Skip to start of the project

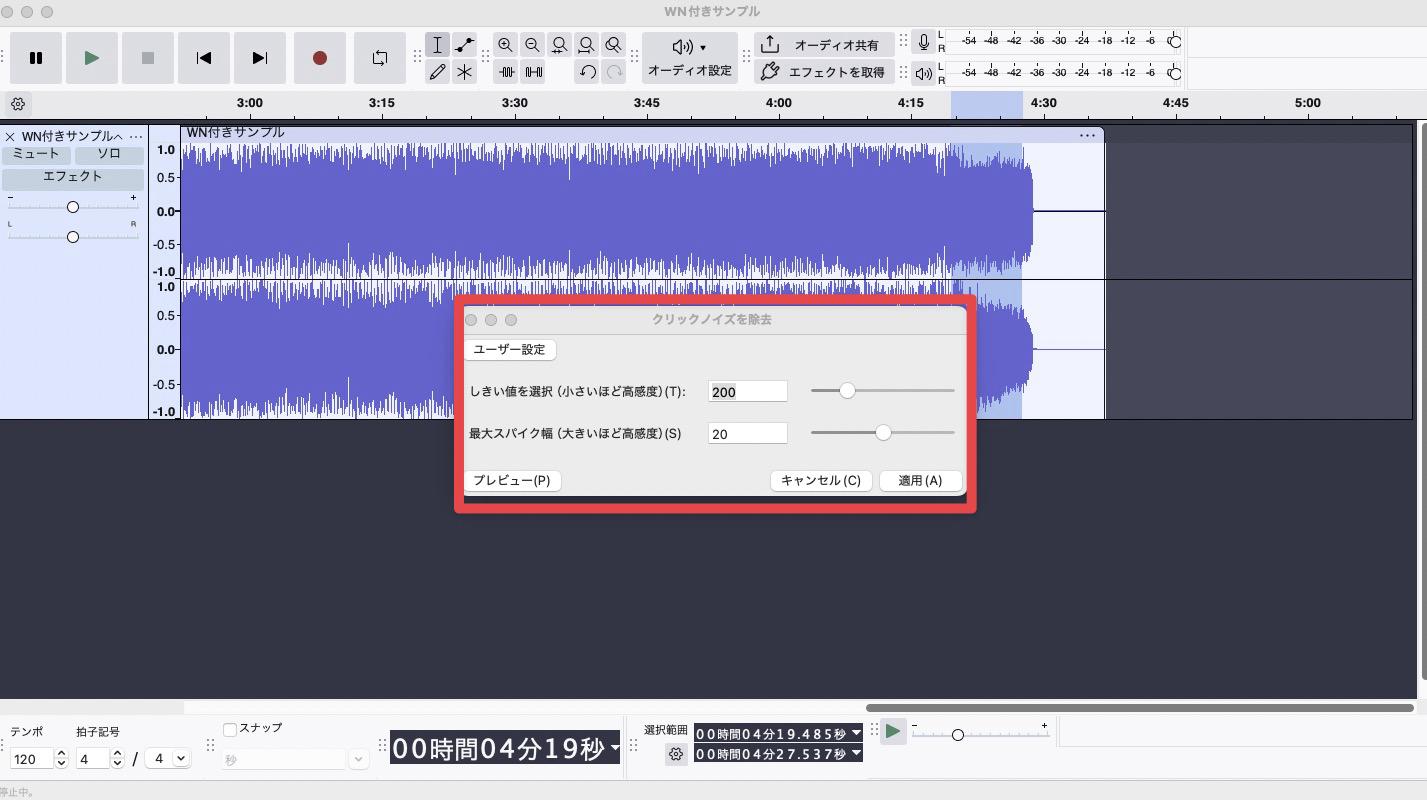pyautogui.click(x=204, y=58)
